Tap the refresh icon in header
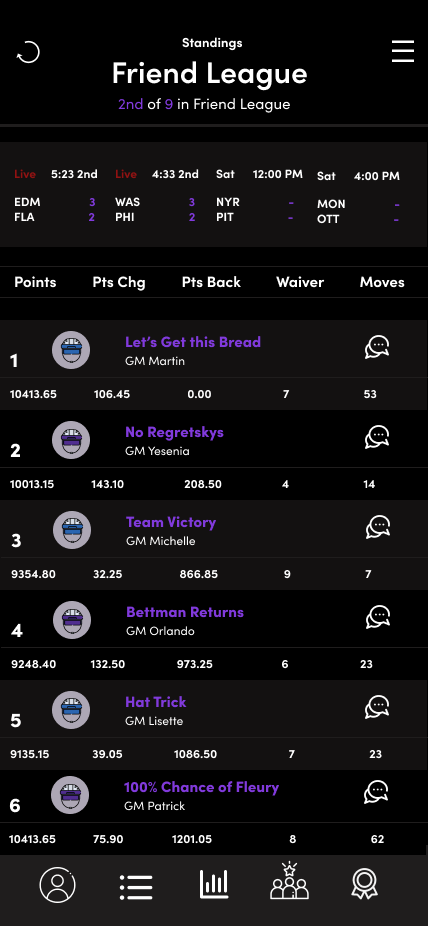This screenshot has height=926, width=428. coord(28,52)
